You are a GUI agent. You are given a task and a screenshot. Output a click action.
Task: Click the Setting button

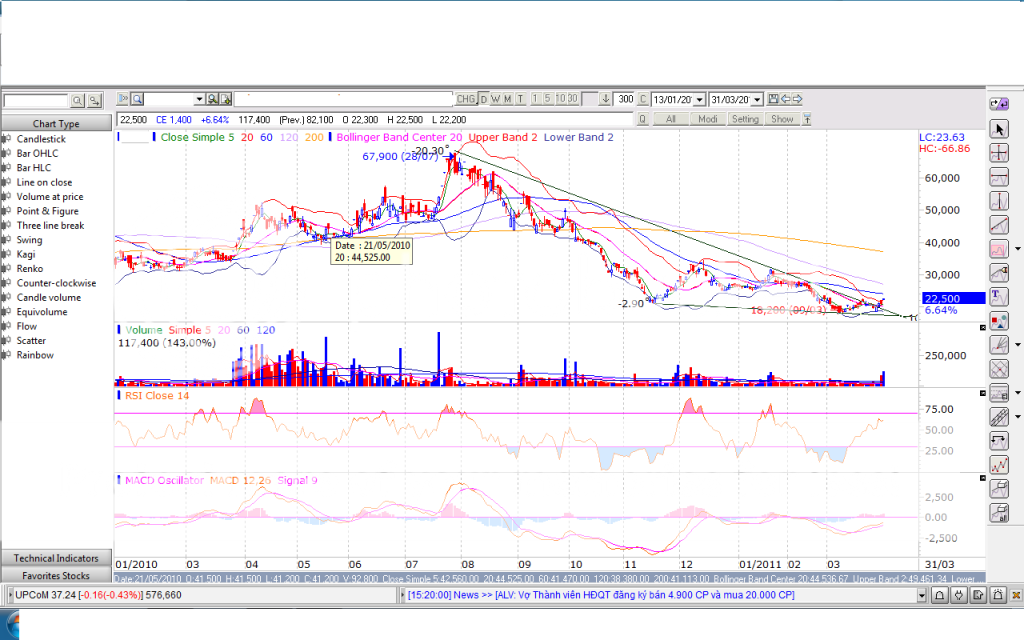[744, 119]
